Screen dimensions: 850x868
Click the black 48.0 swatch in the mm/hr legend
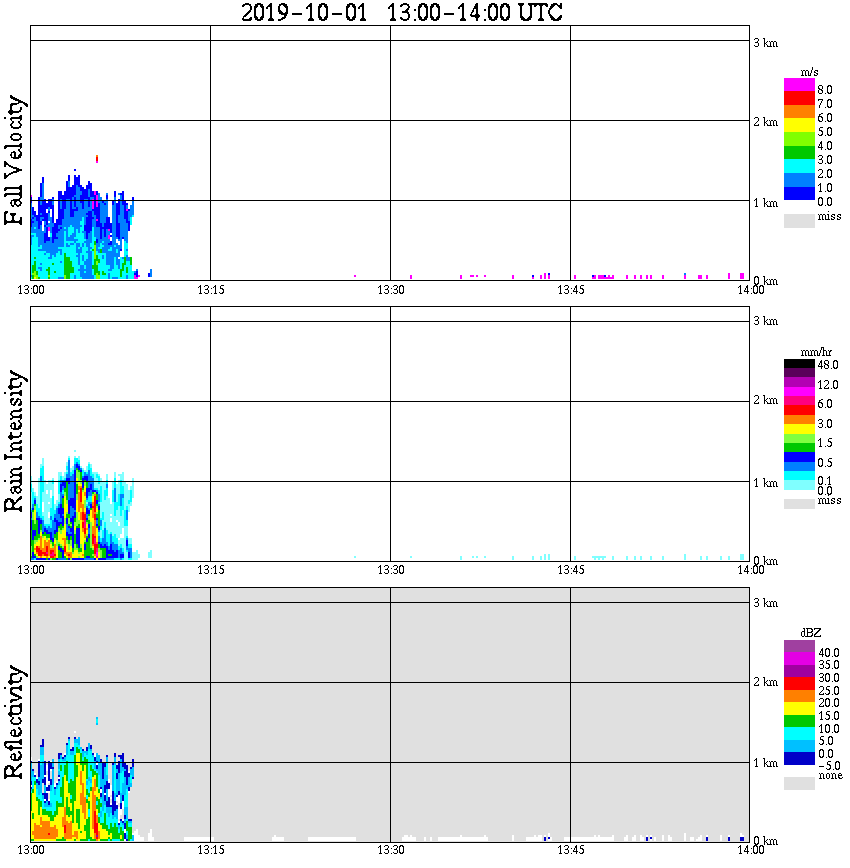click(x=799, y=364)
